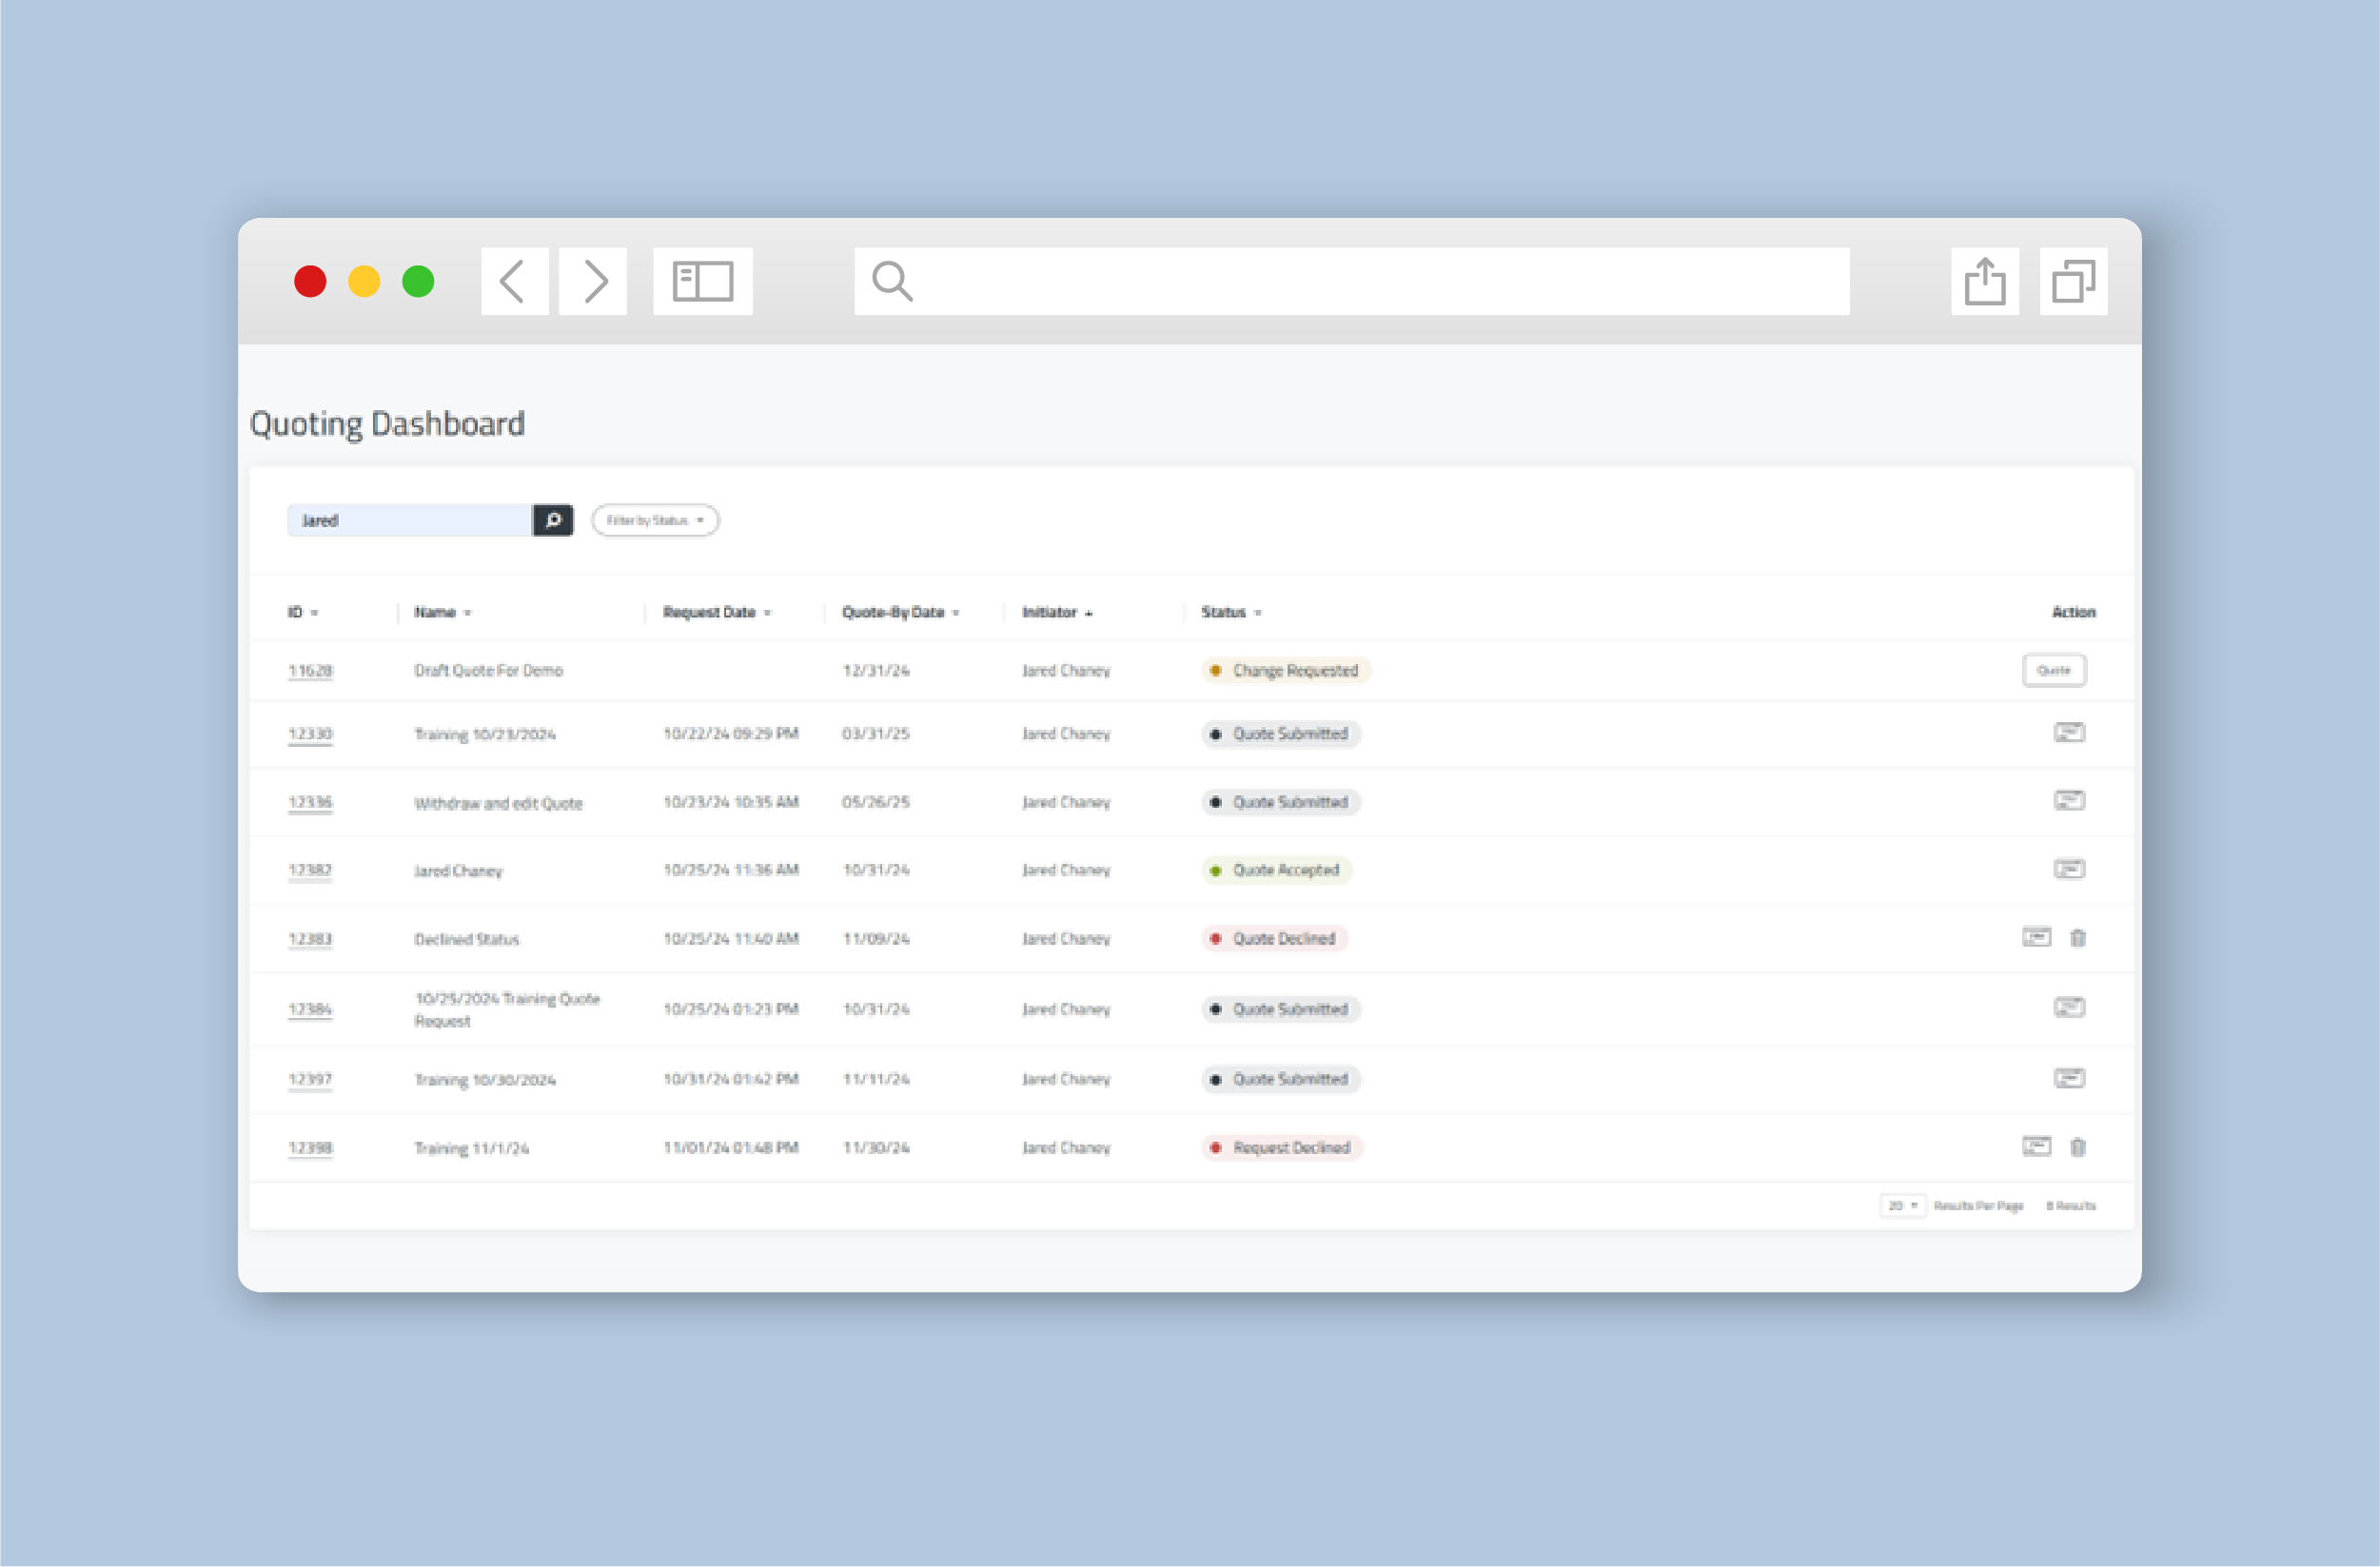Open the quote action icon for row 12330
2380x1567 pixels.
tap(2069, 733)
